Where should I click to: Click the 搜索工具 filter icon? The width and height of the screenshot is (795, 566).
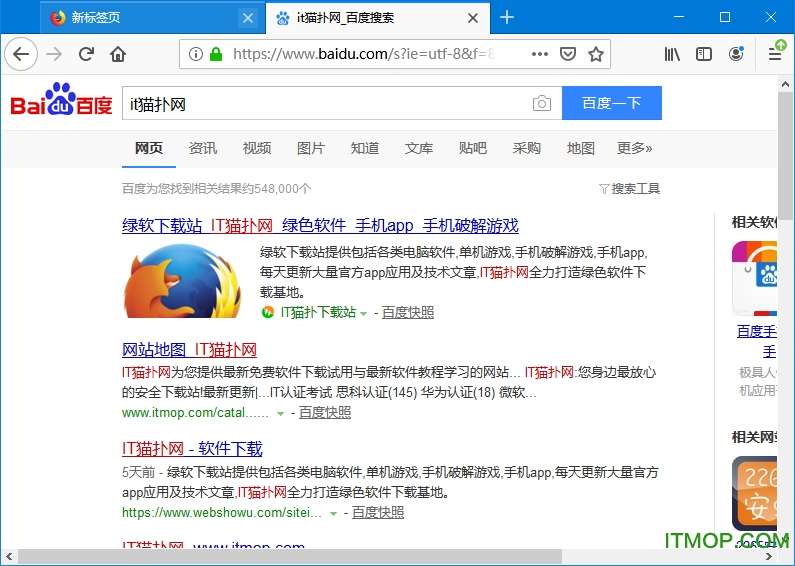(603, 189)
